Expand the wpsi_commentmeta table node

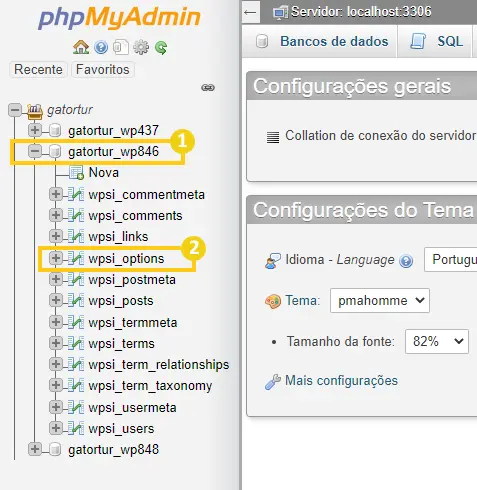(x=56, y=194)
